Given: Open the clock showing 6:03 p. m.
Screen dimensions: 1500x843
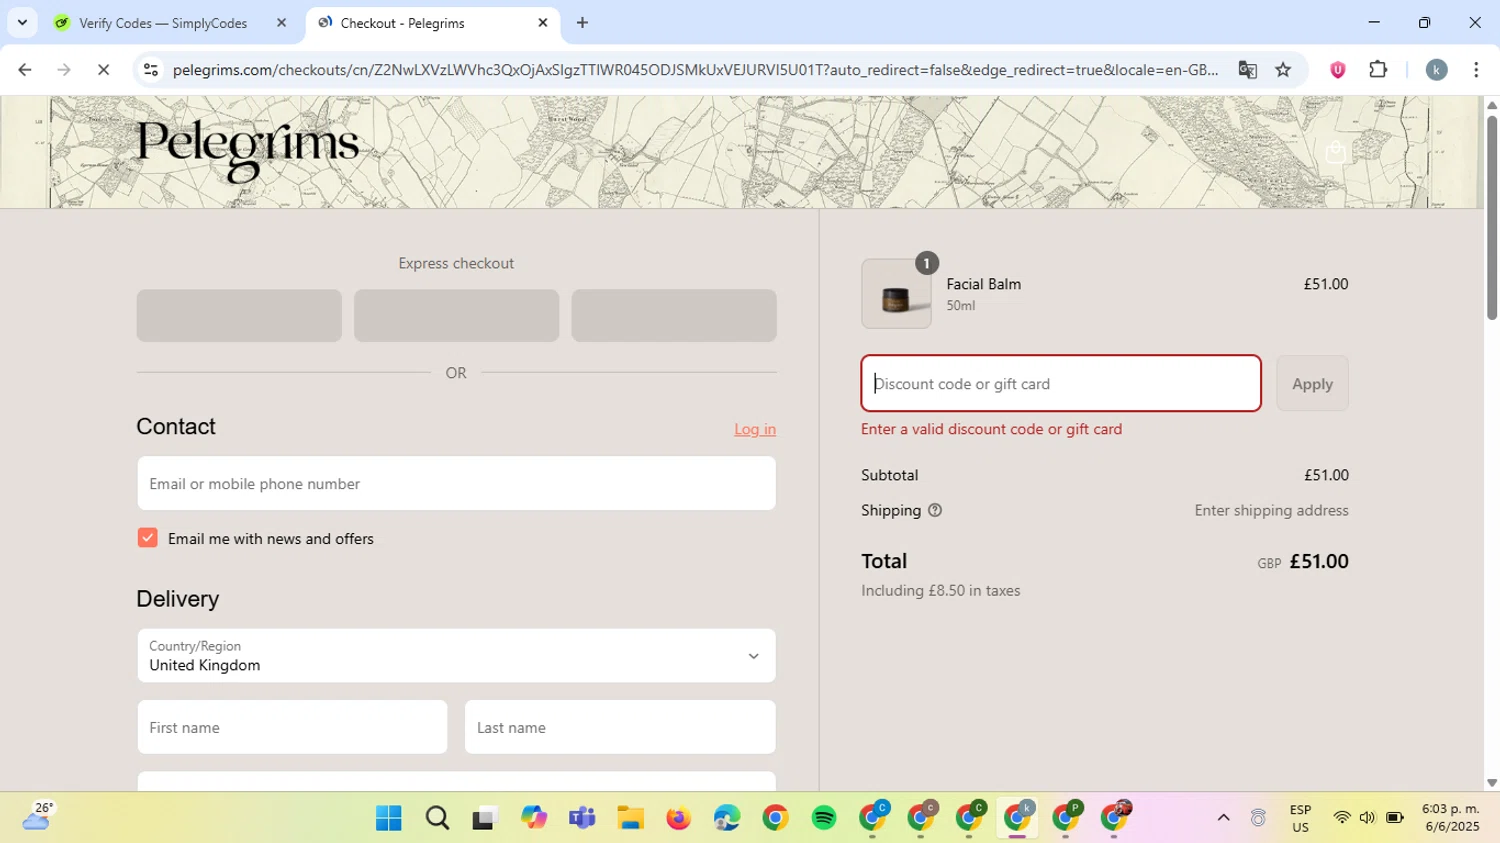Looking at the screenshot, I should (x=1450, y=818).
